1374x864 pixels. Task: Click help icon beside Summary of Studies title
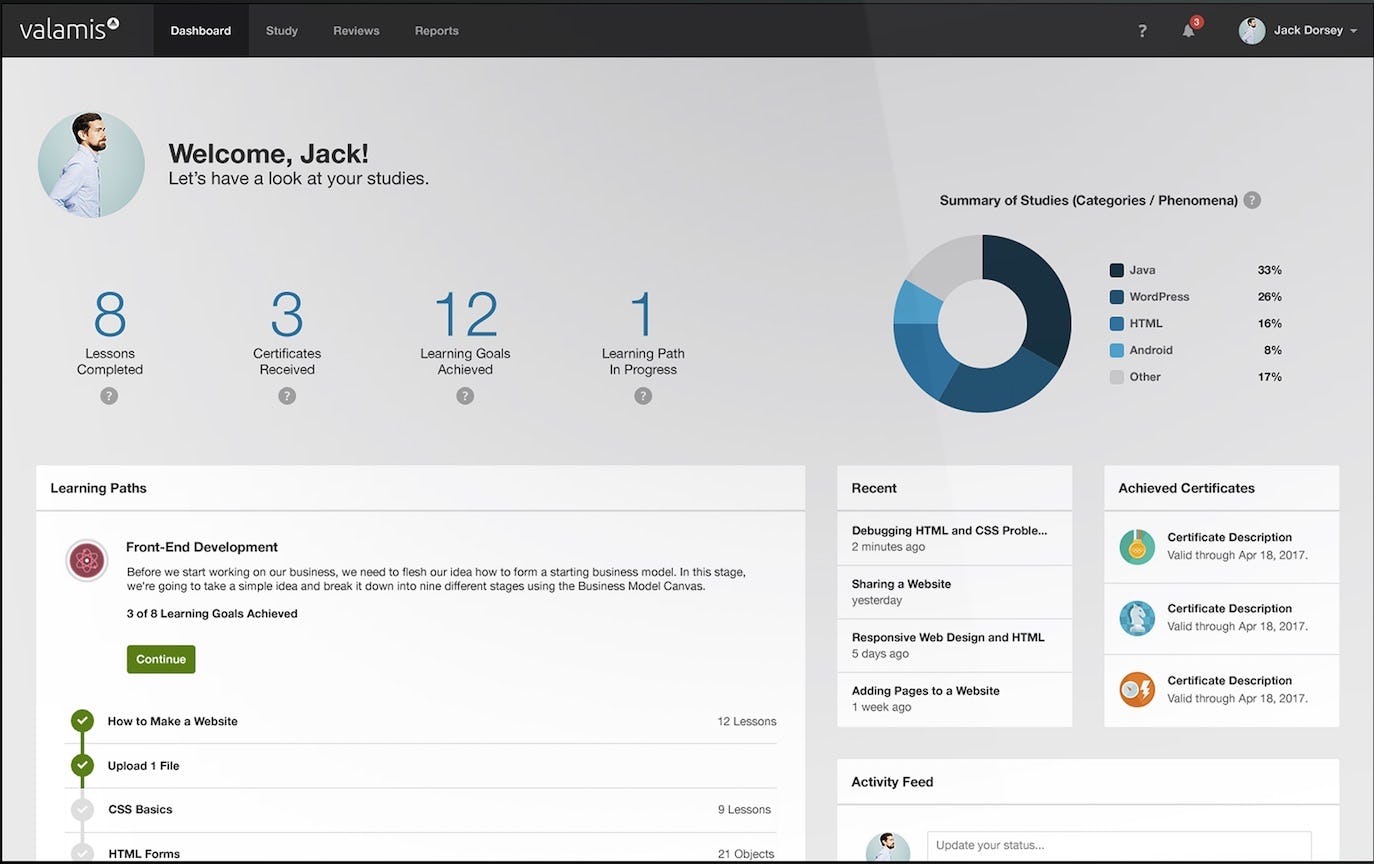(1252, 200)
